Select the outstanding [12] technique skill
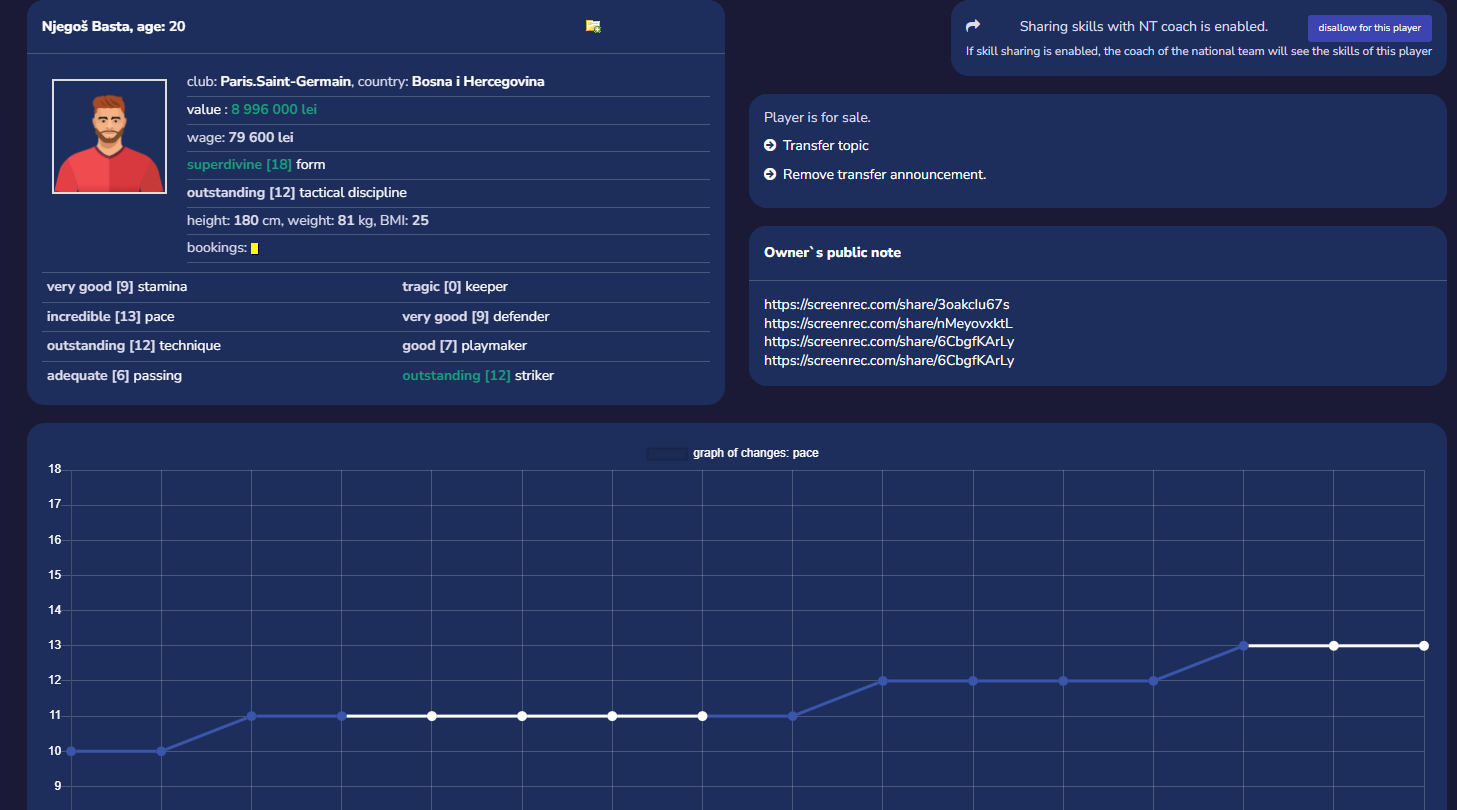 (x=133, y=346)
